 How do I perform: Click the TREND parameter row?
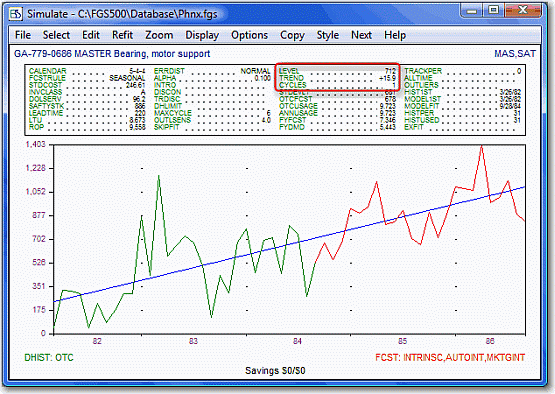[337, 78]
